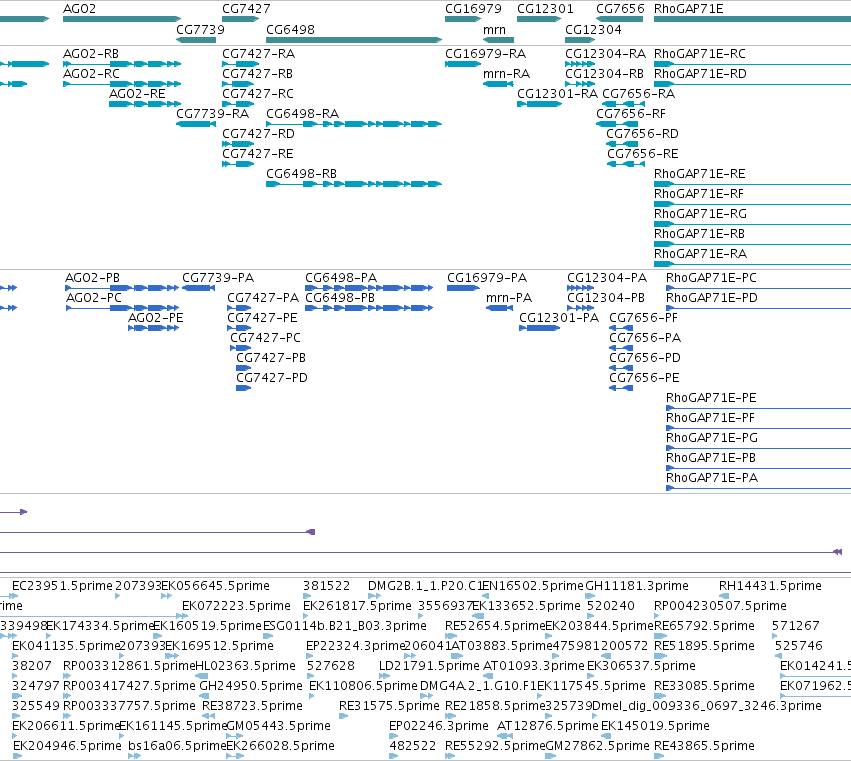Open the CG6498 gene label
851x761 pixels.
[x=290, y=29]
